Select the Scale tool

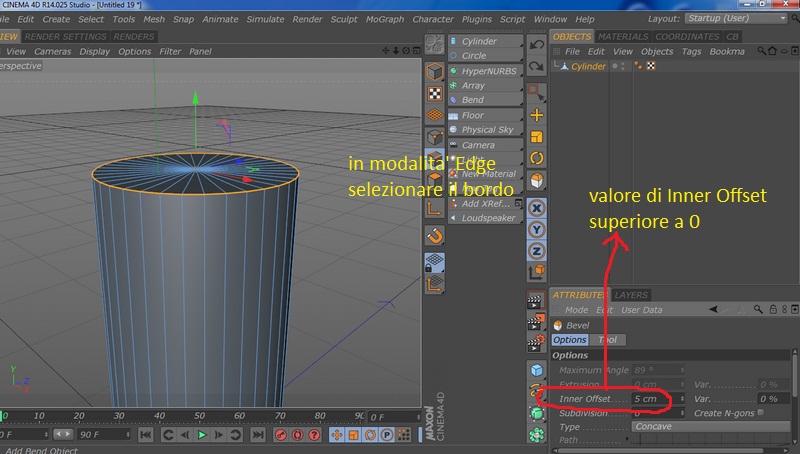(537, 137)
